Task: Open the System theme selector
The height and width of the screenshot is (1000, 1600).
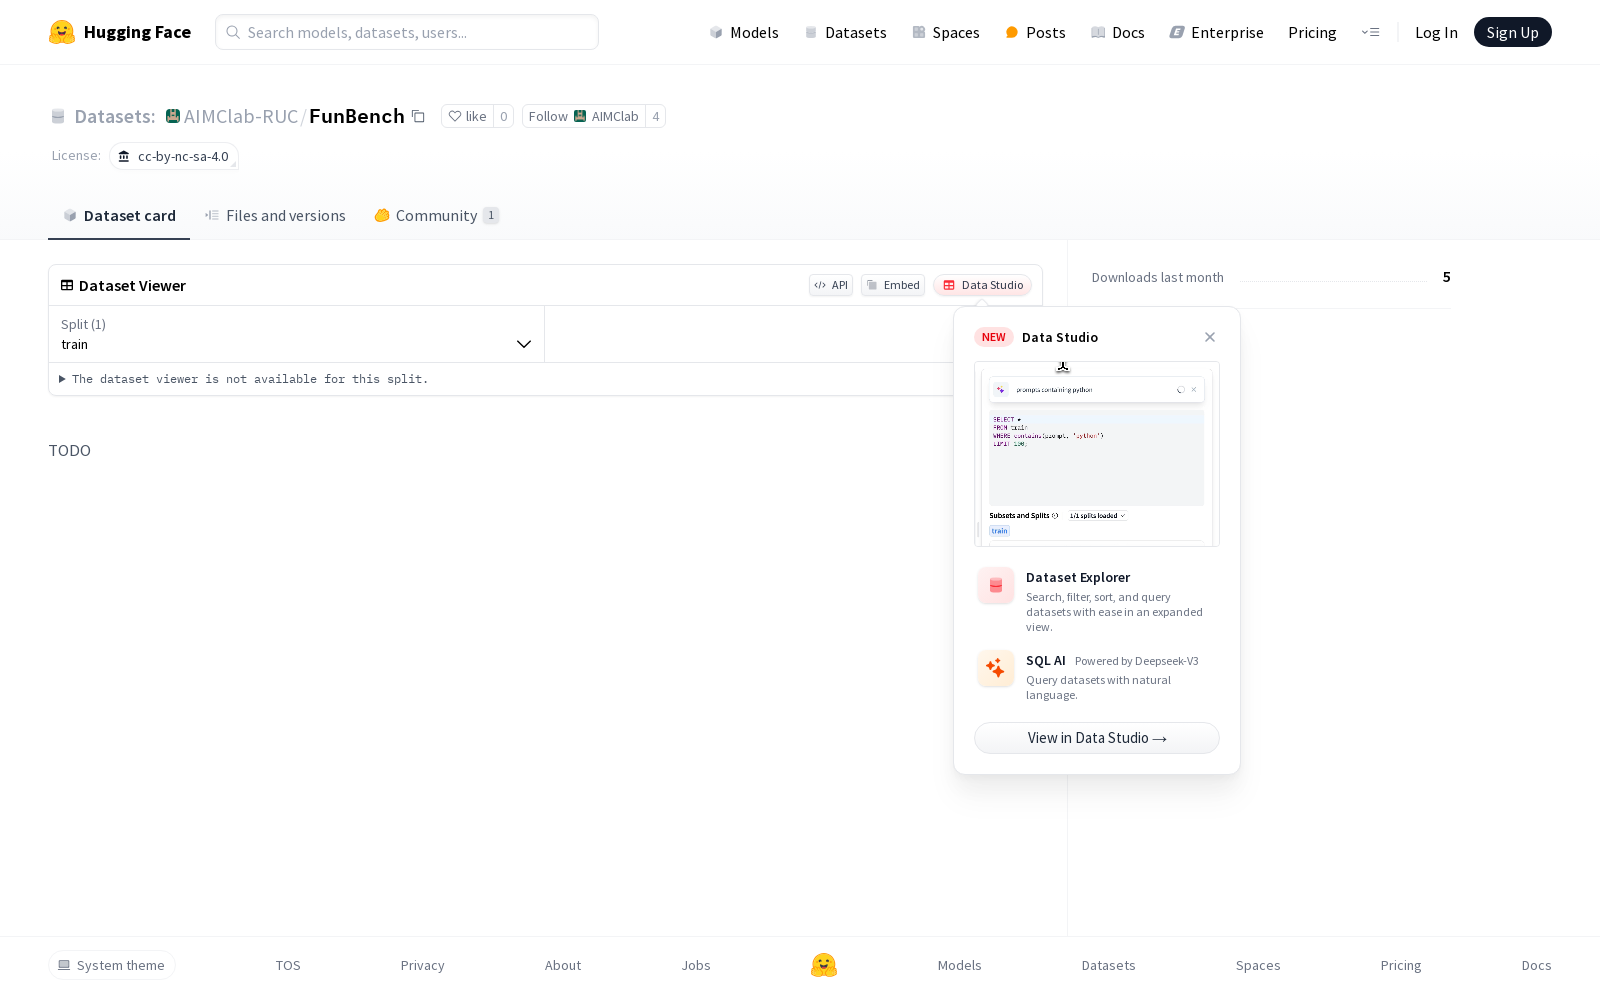Action: [112, 965]
